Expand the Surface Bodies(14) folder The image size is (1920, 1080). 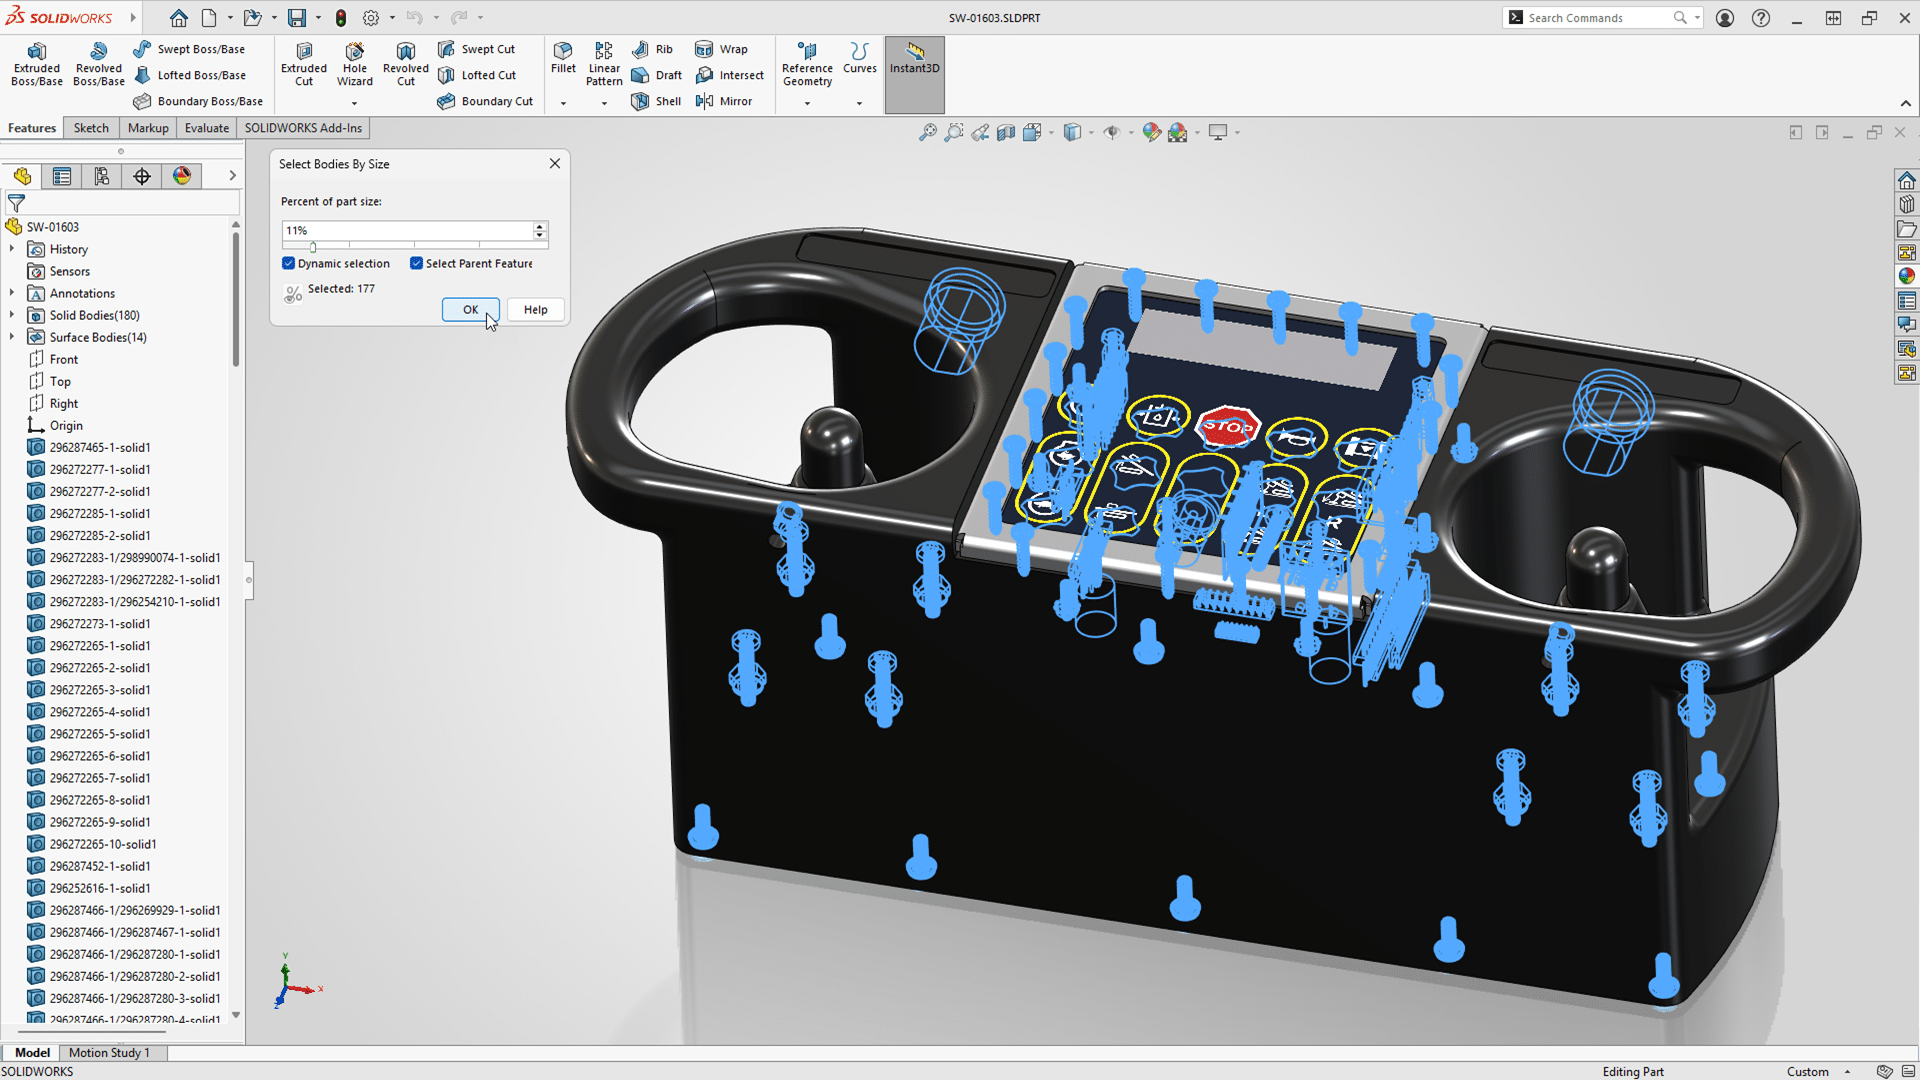pos(12,337)
